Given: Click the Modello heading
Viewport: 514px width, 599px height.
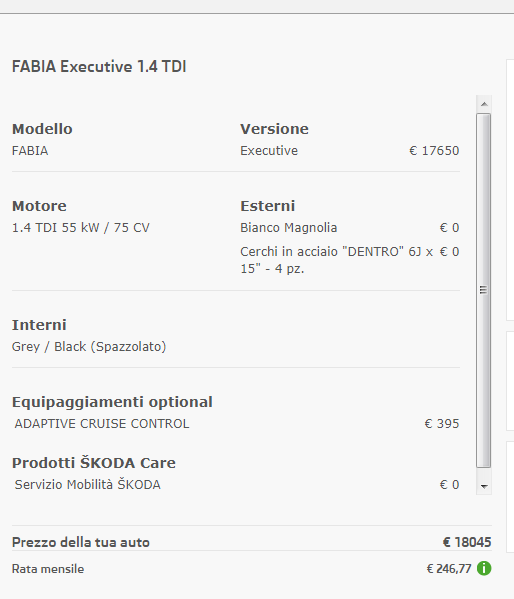Looking at the screenshot, I should click(42, 129).
